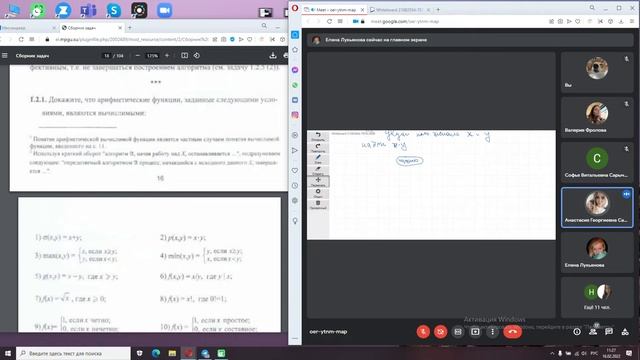
Task: Select Елена Лукьянова's participant tile
Action: 597,252
